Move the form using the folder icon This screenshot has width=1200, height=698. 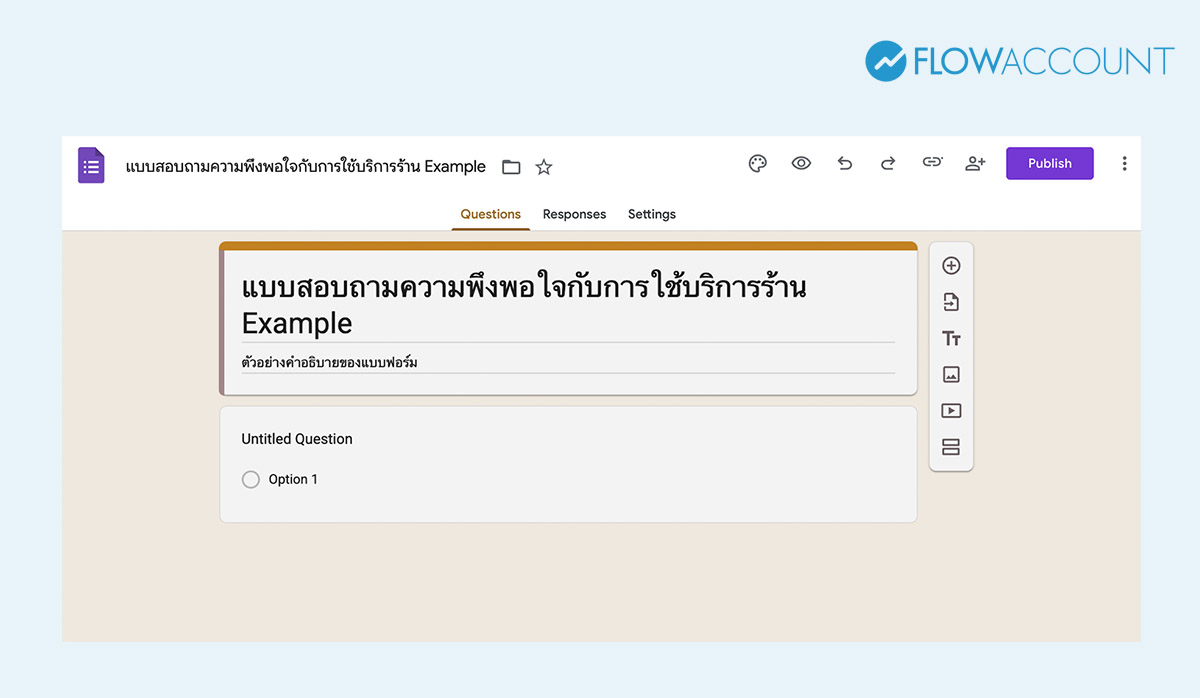[511, 167]
